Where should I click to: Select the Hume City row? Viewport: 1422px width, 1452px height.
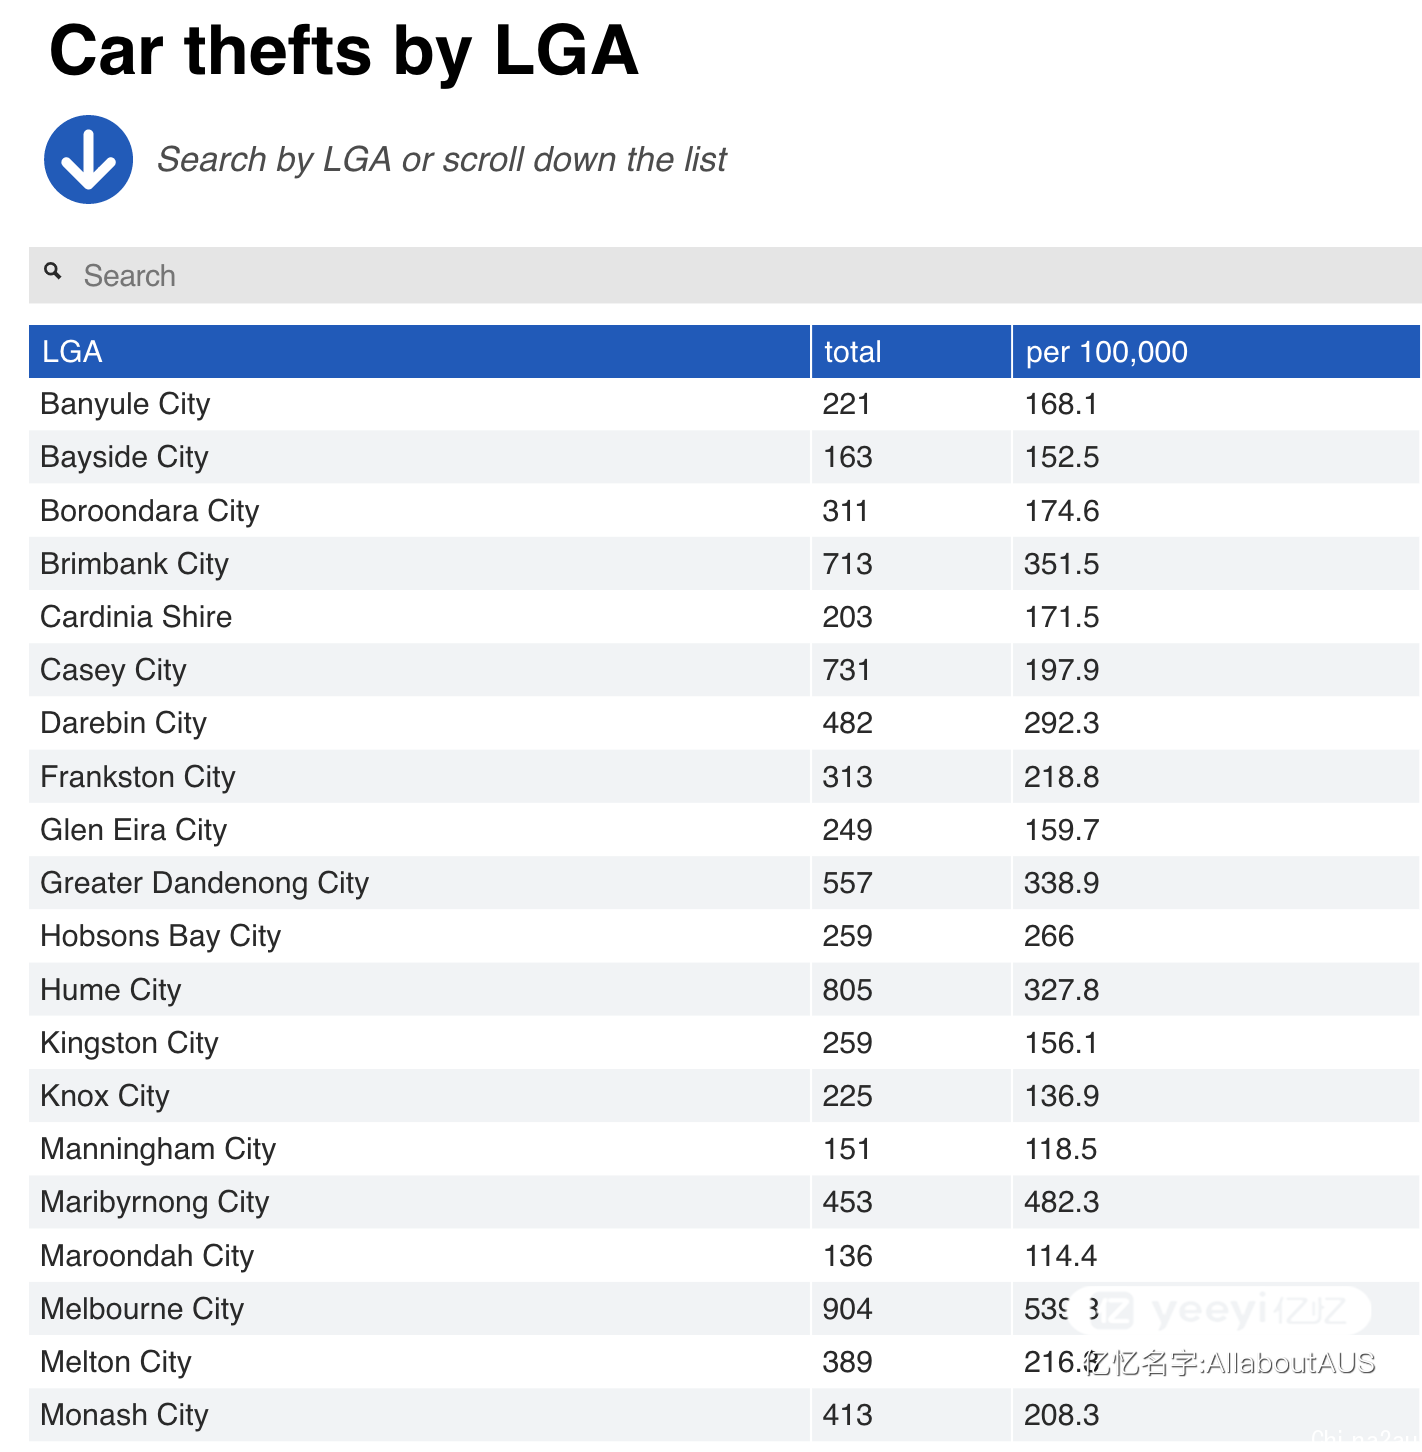pyautogui.click(x=724, y=990)
